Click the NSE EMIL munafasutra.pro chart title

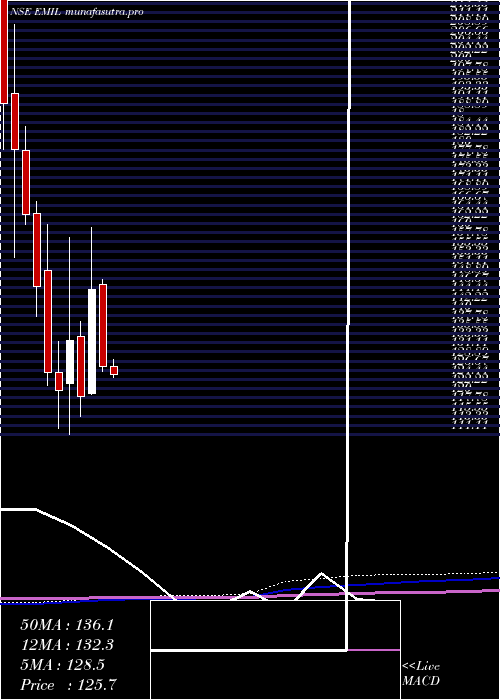pos(76,12)
